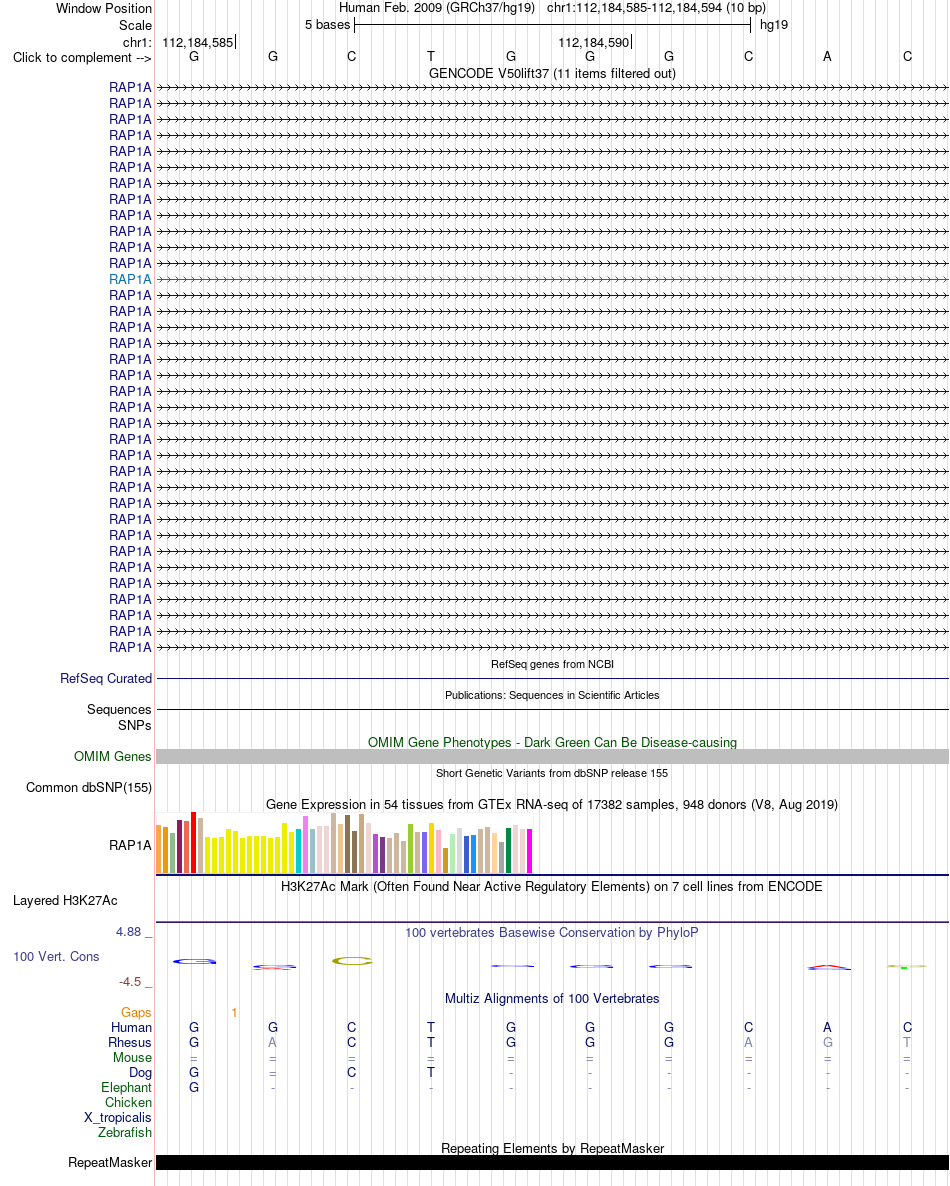Click the hg19 assembly label
Viewport: 950px width, 1186px height.
tap(774, 25)
